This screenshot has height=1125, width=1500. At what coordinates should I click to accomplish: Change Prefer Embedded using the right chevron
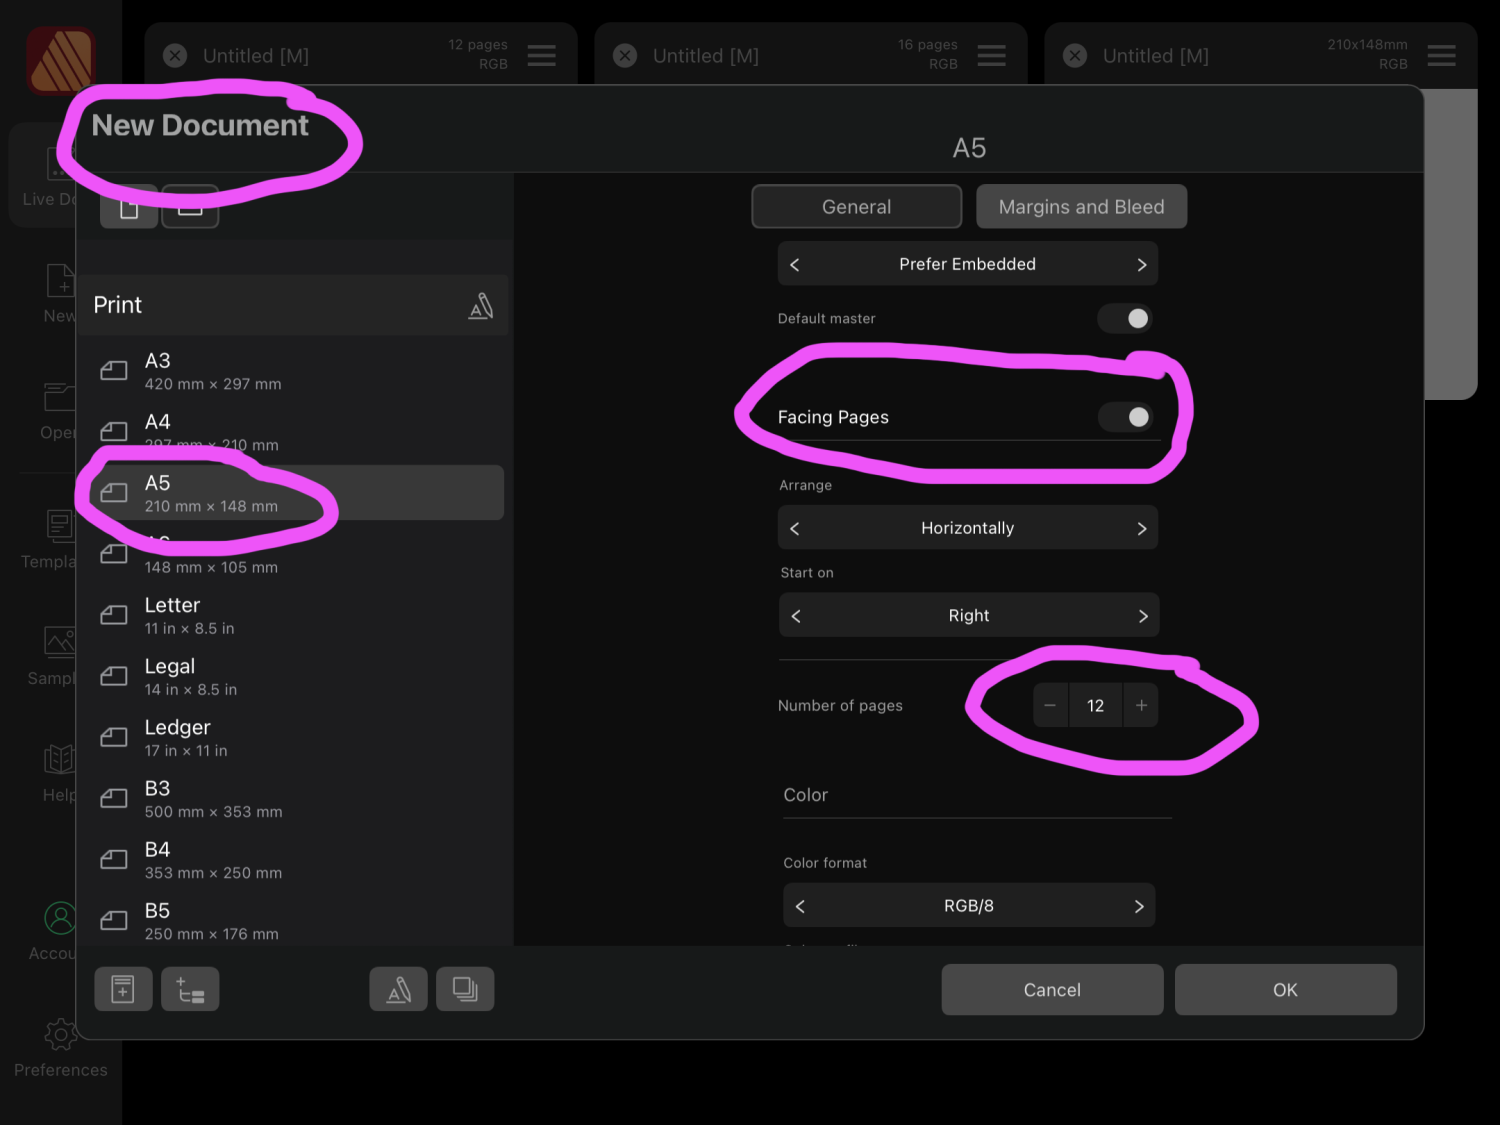pos(1142,263)
